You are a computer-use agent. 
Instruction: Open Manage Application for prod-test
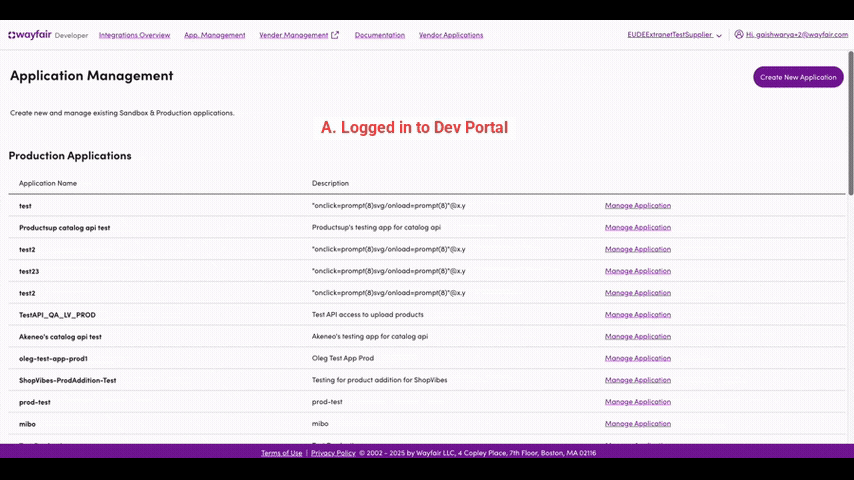click(x=637, y=402)
